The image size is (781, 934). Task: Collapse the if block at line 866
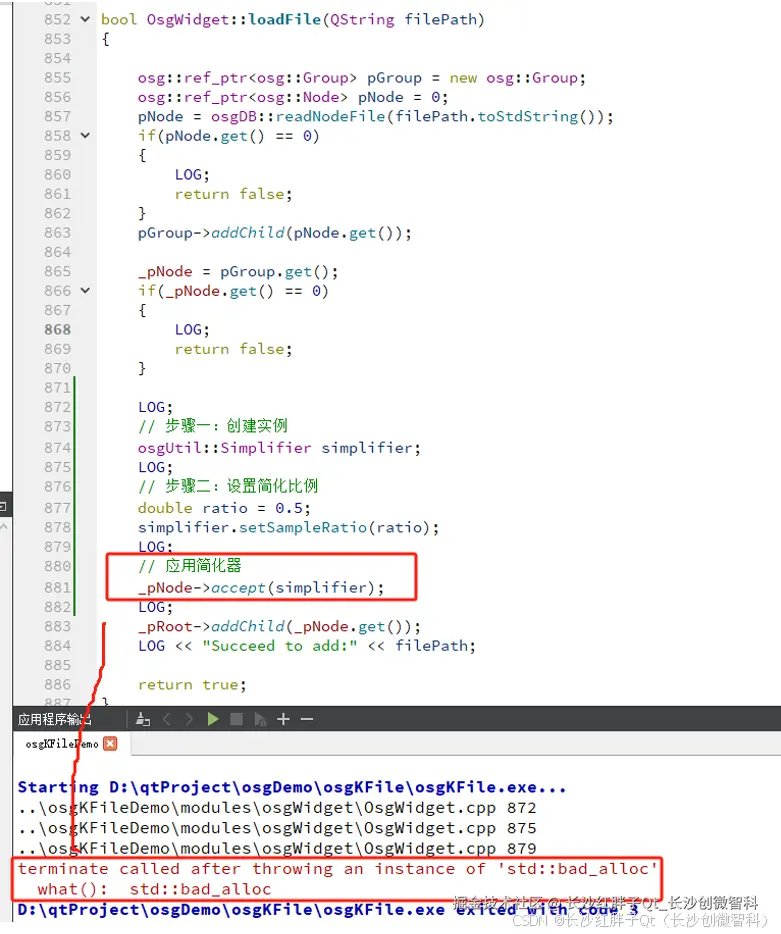tap(85, 291)
